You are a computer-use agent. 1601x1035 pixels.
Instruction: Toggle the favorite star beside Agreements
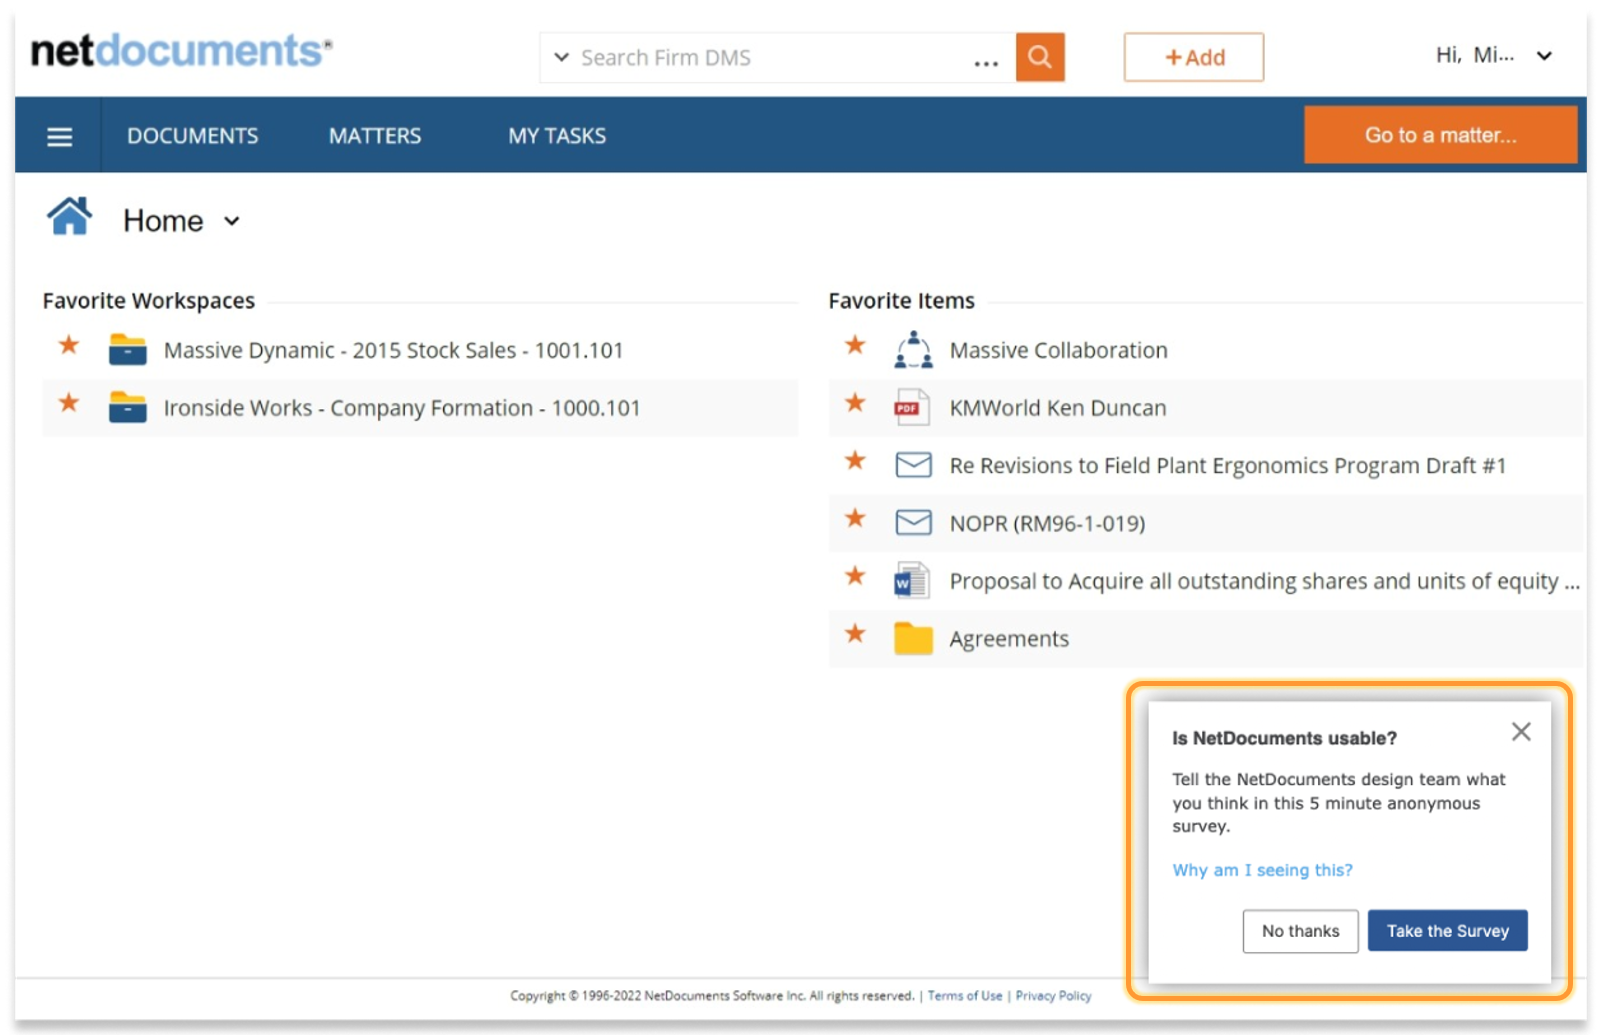[855, 634]
